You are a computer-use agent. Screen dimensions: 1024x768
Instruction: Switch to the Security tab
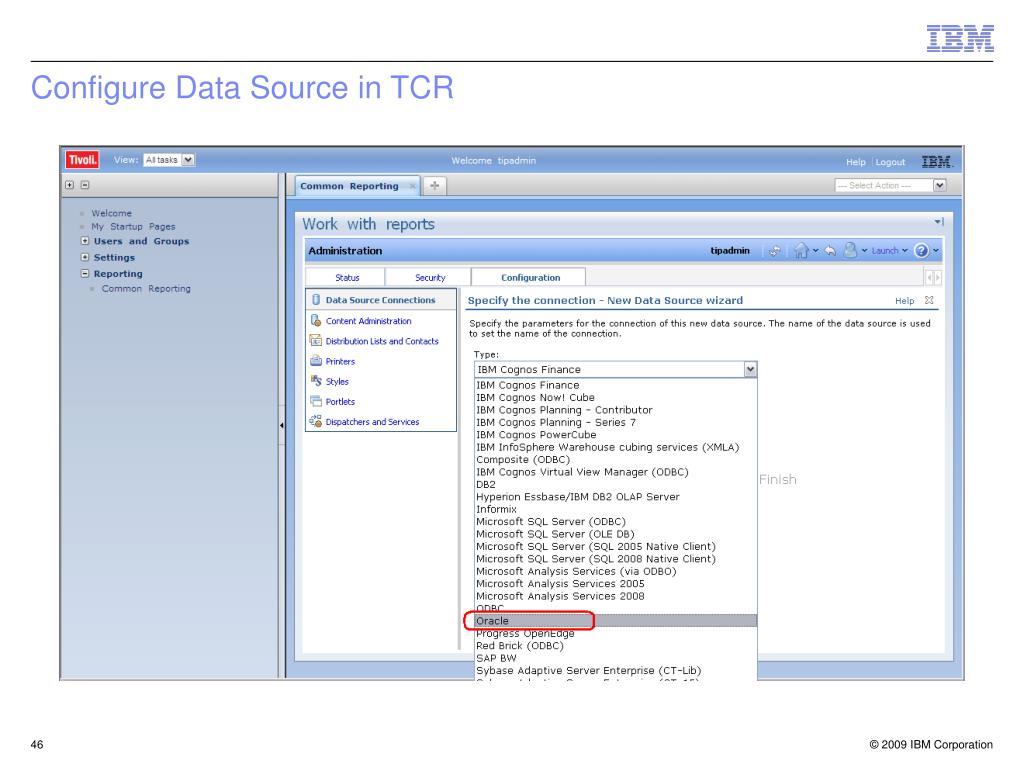pos(430,278)
